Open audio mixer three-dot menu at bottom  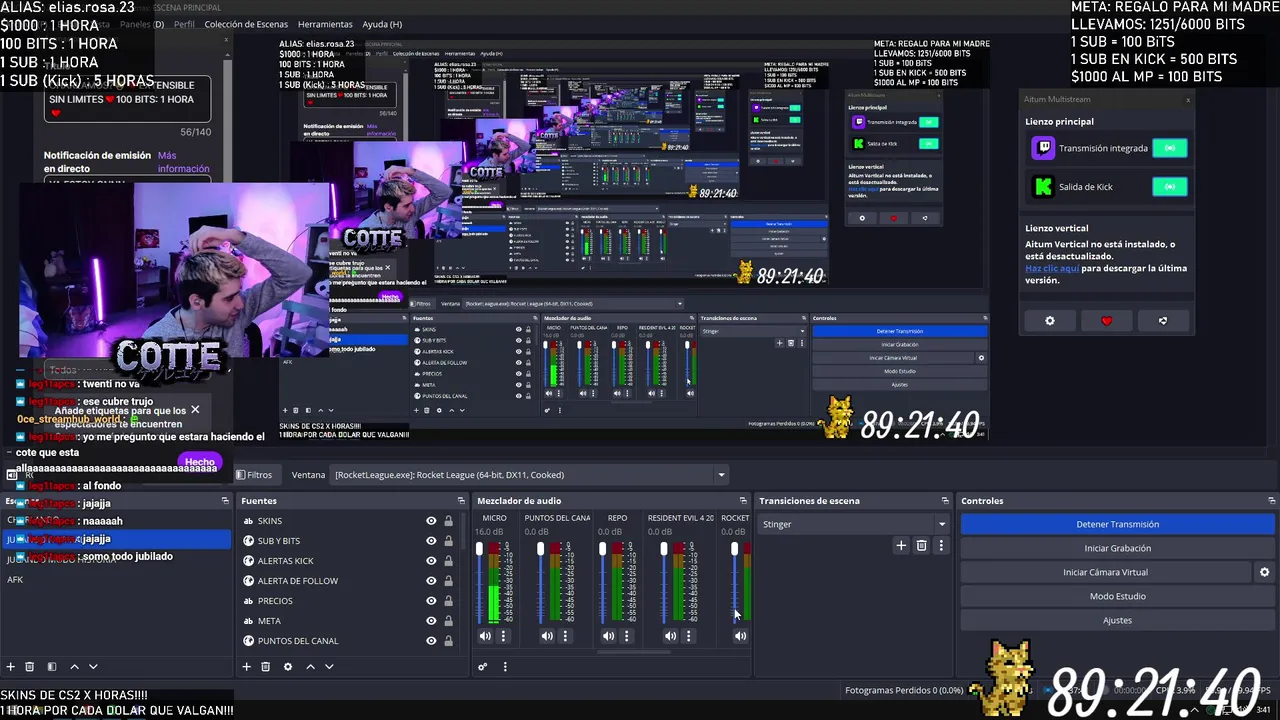[505, 667]
